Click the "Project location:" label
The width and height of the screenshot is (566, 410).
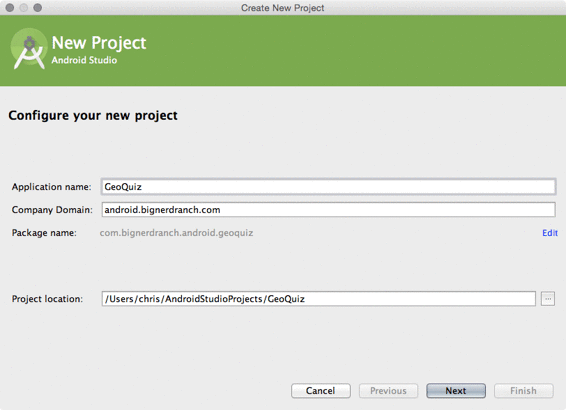point(47,299)
